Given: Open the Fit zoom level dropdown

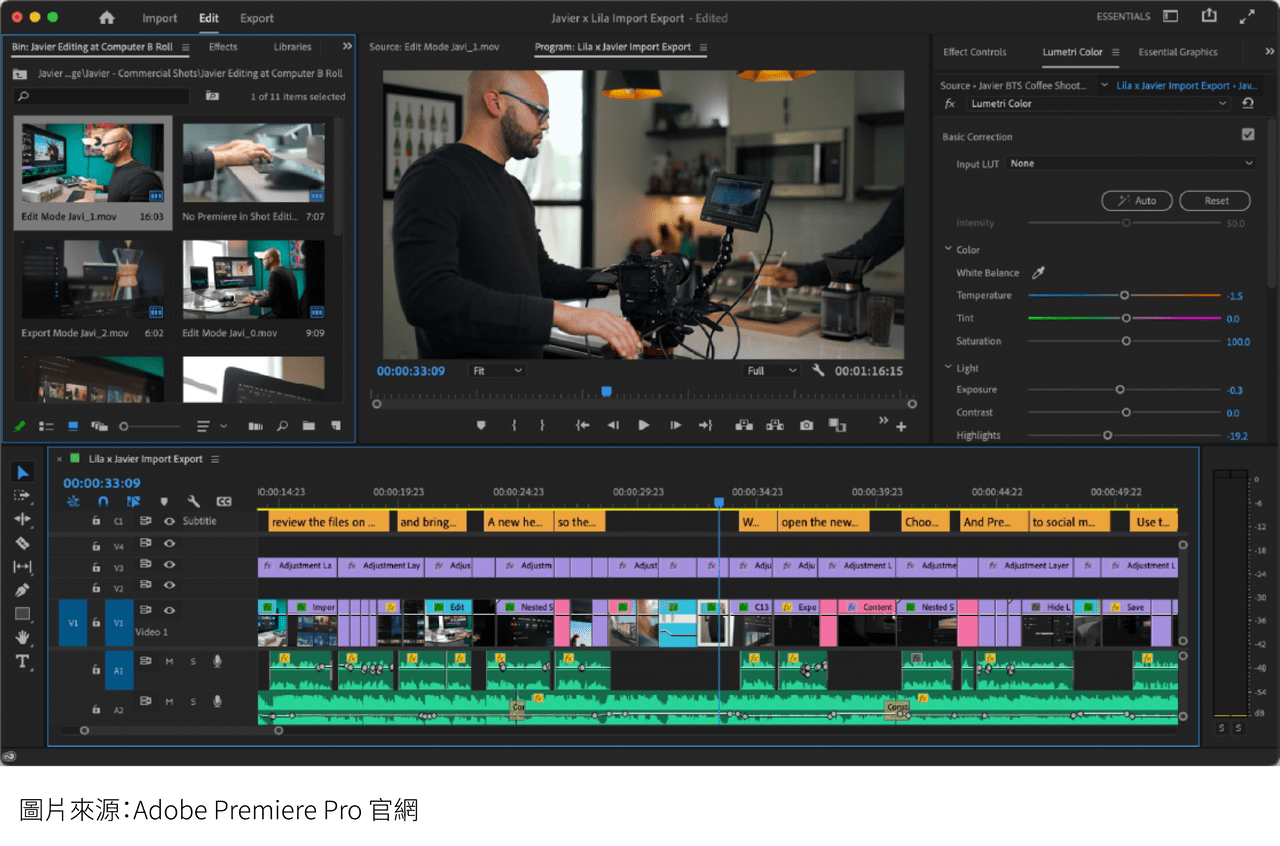Looking at the screenshot, I should (497, 371).
